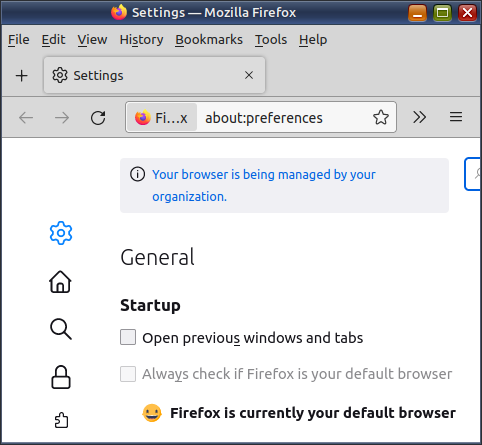Open the Home settings category
Image resolution: width=482 pixels, height=445 pixels.
60,282
